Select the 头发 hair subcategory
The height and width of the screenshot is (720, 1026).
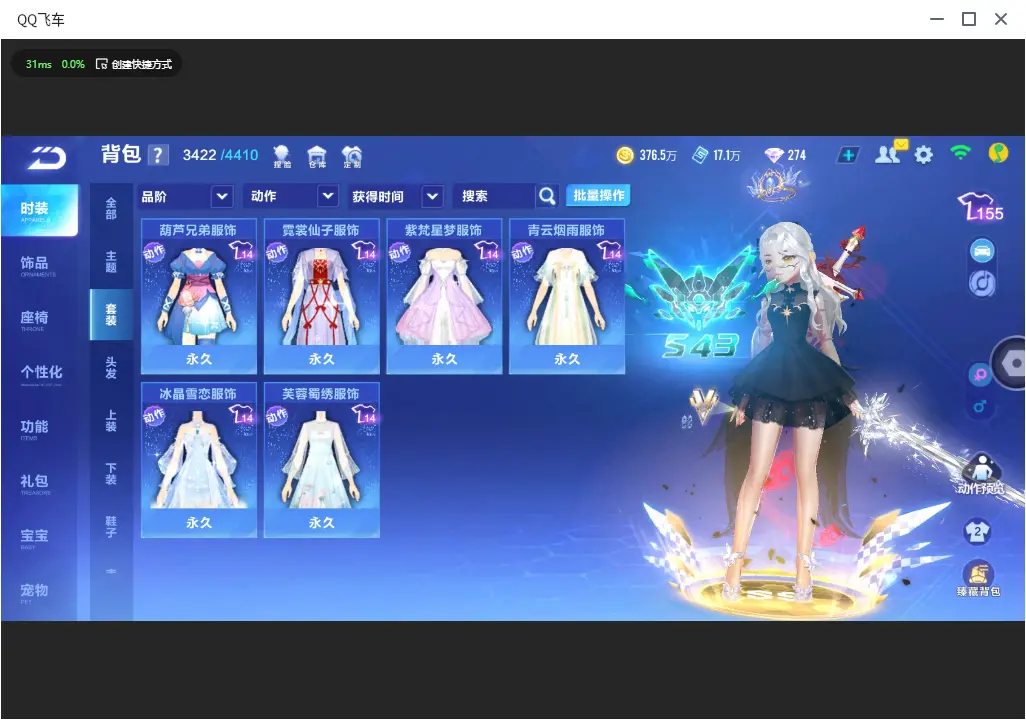tap(111, 368)
